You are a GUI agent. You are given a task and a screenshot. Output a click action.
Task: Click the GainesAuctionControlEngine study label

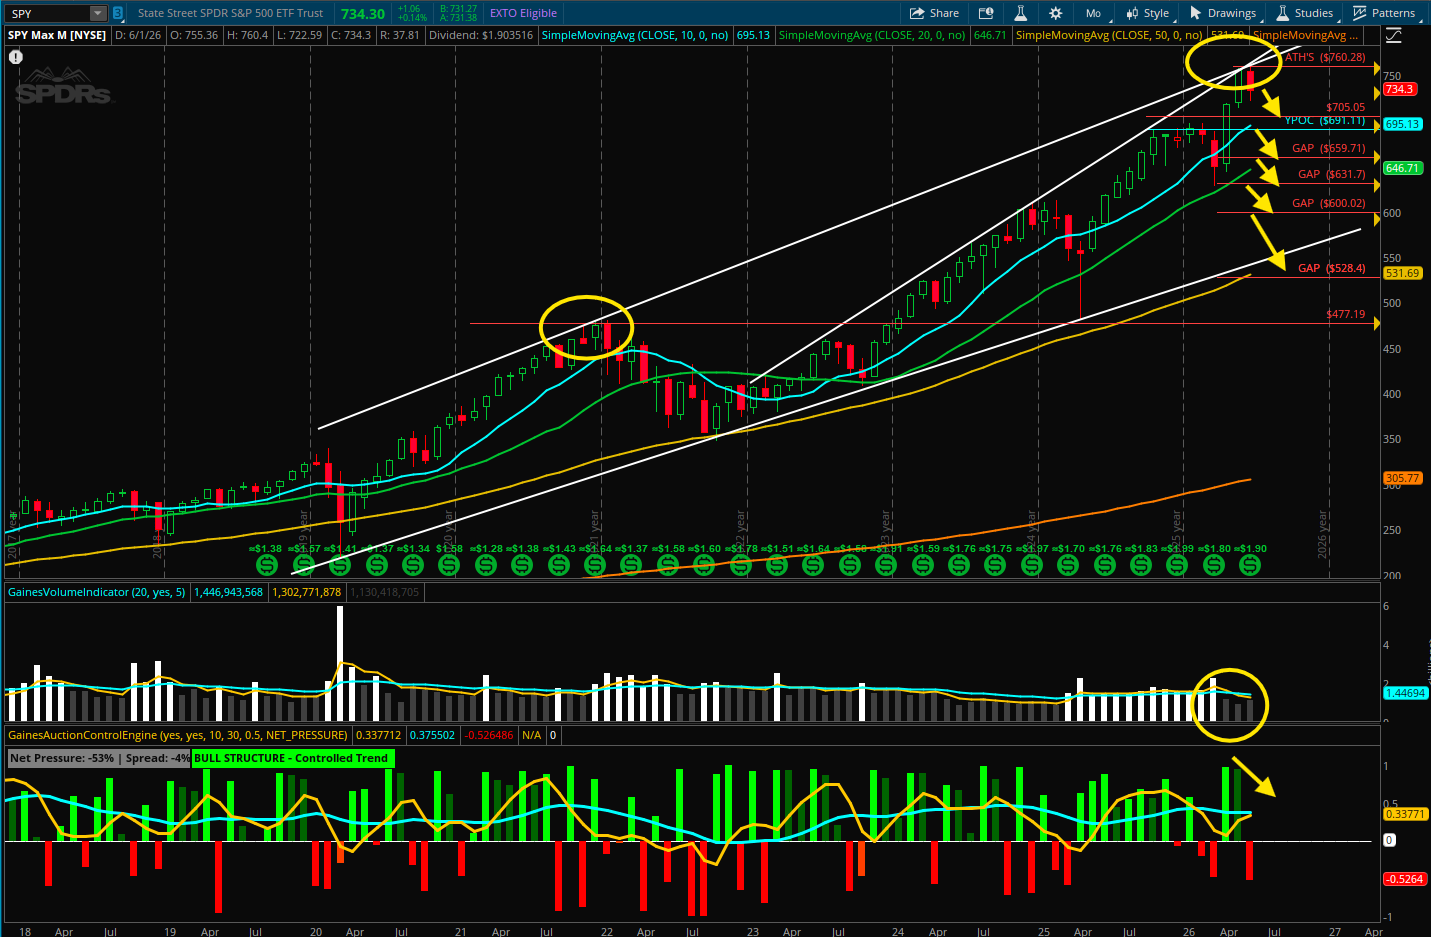point(177,735)
